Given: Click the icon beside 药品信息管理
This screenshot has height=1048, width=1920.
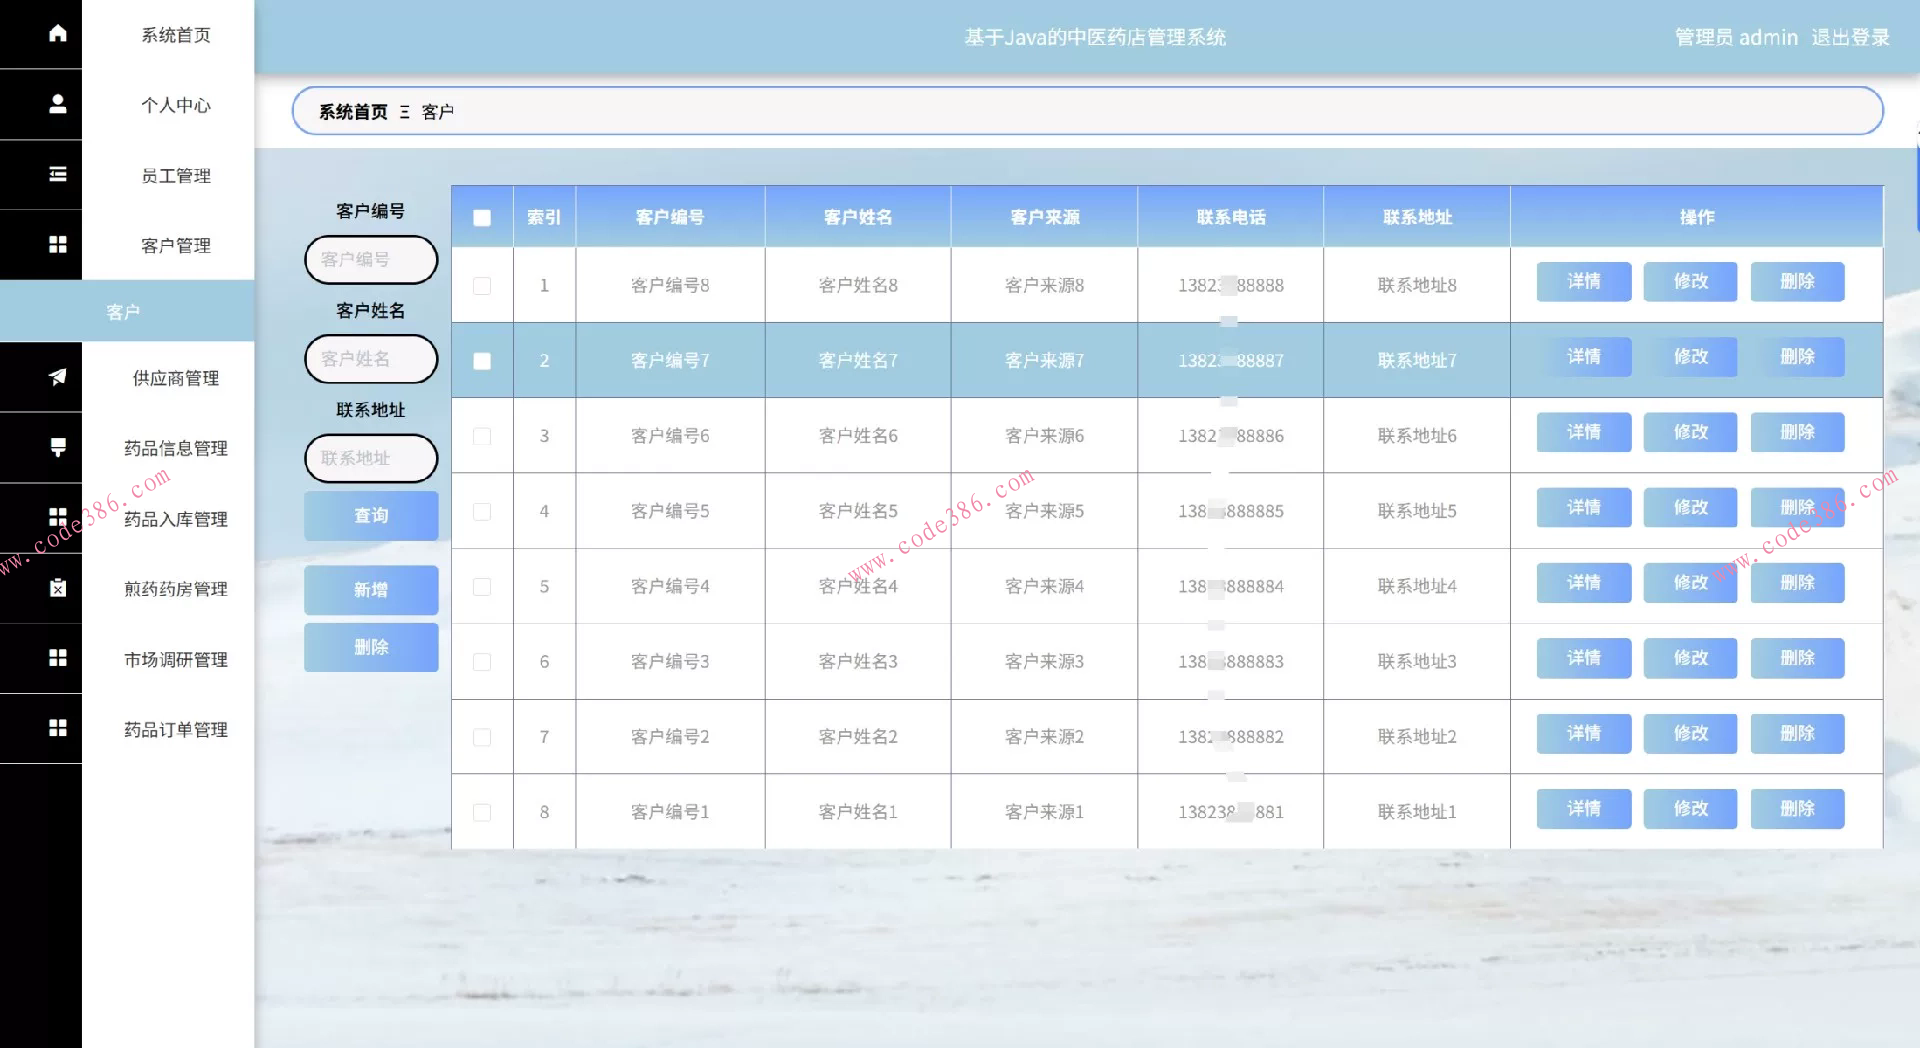Looking at the screenshot, I should click(58, 447).
